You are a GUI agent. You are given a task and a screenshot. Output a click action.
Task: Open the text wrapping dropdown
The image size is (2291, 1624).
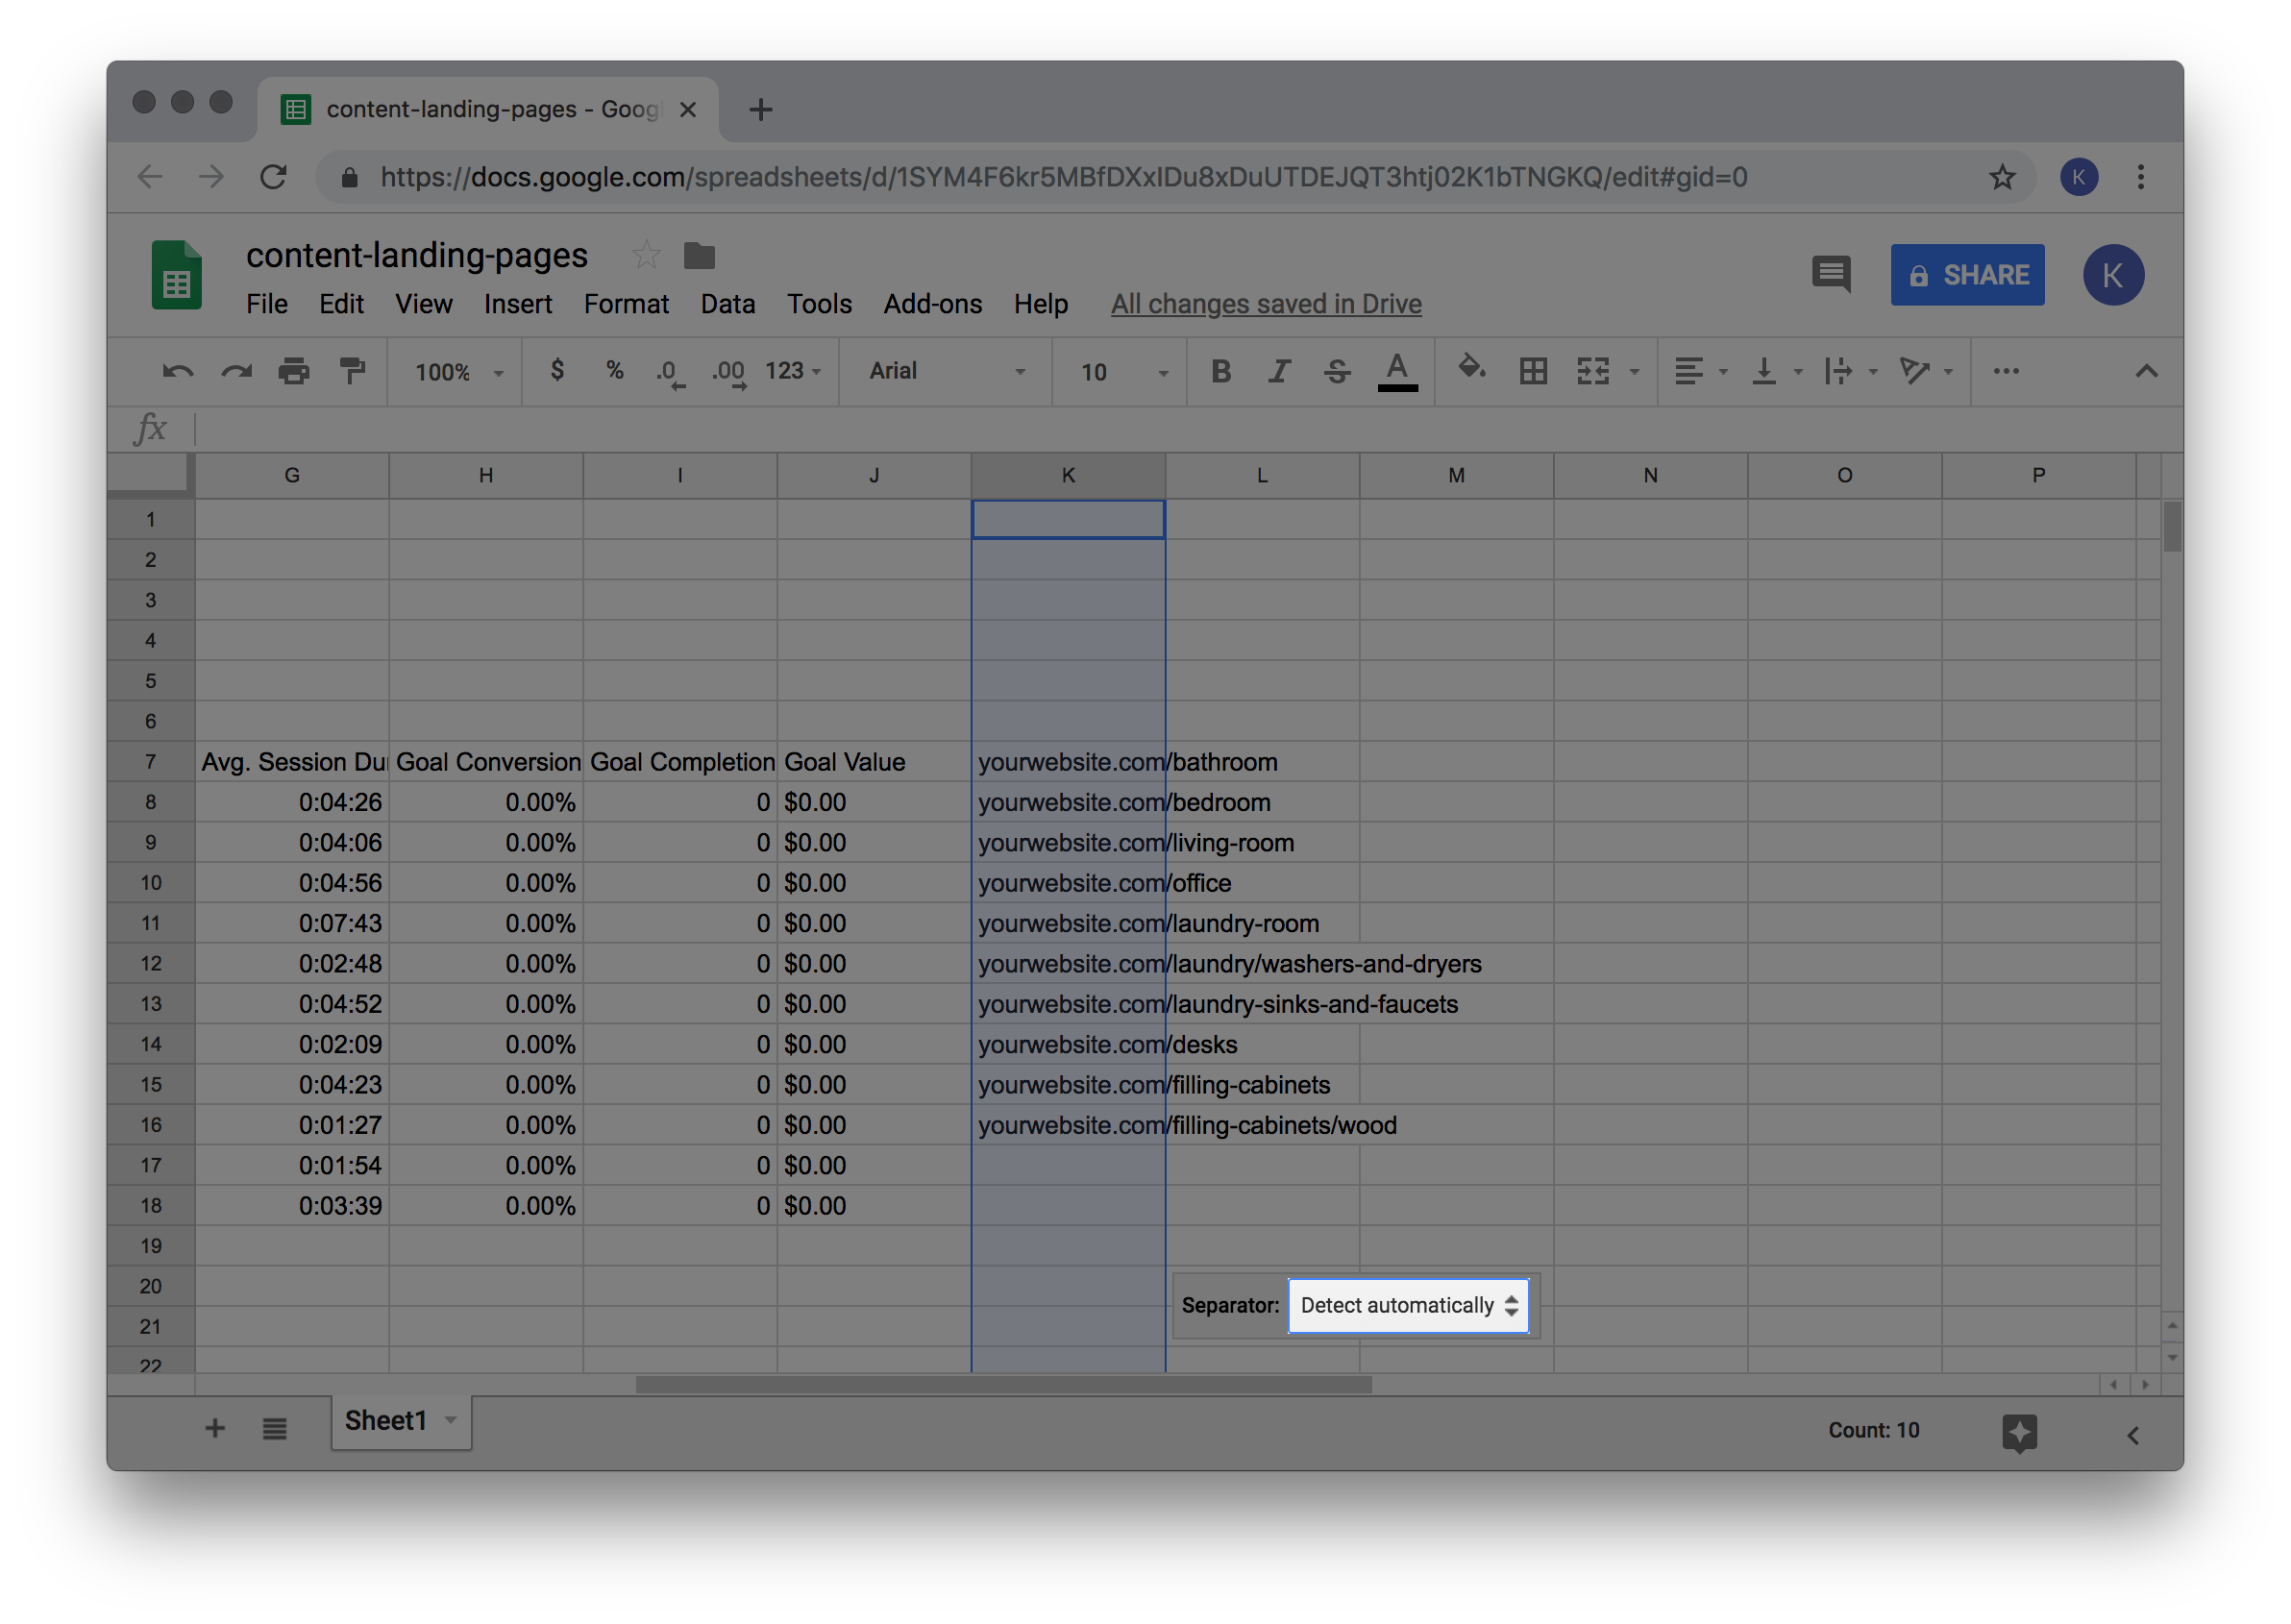1850,372
